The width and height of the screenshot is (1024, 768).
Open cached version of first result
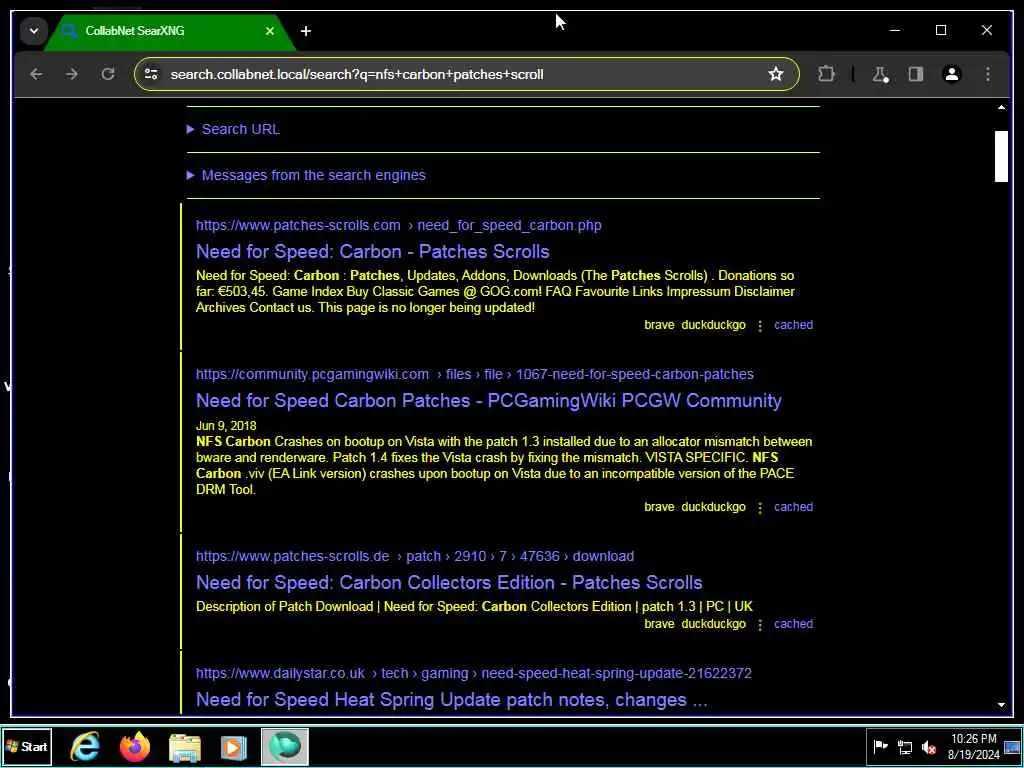[793, 325]
